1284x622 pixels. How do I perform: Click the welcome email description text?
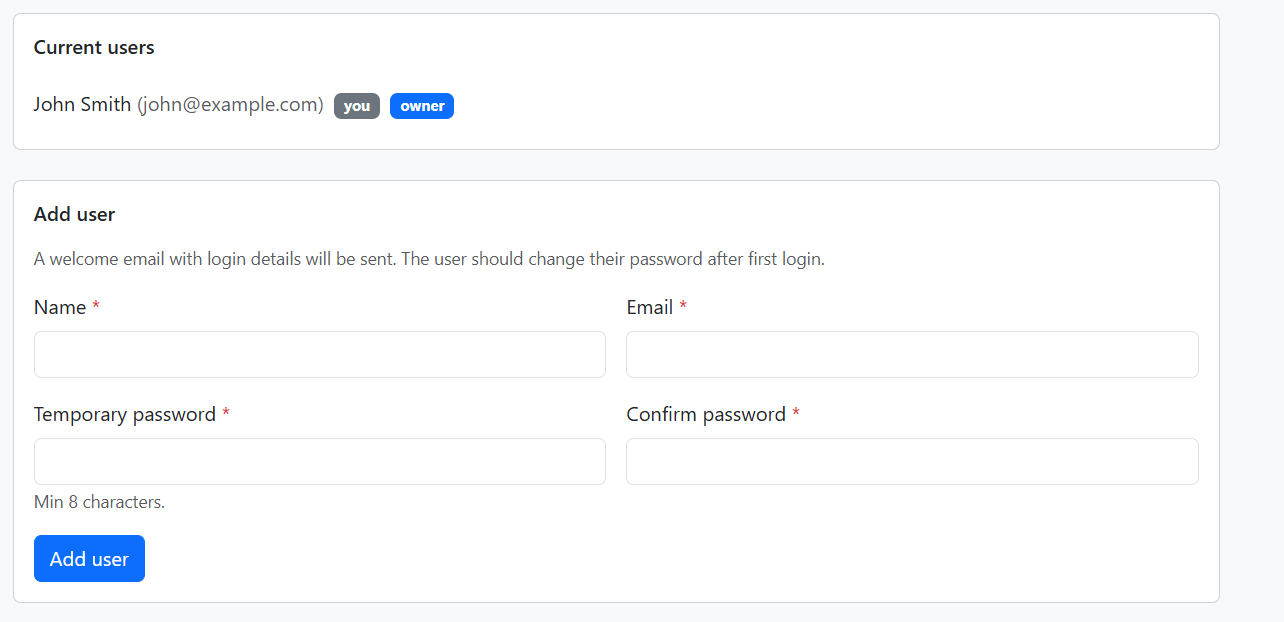click(429, 259)
